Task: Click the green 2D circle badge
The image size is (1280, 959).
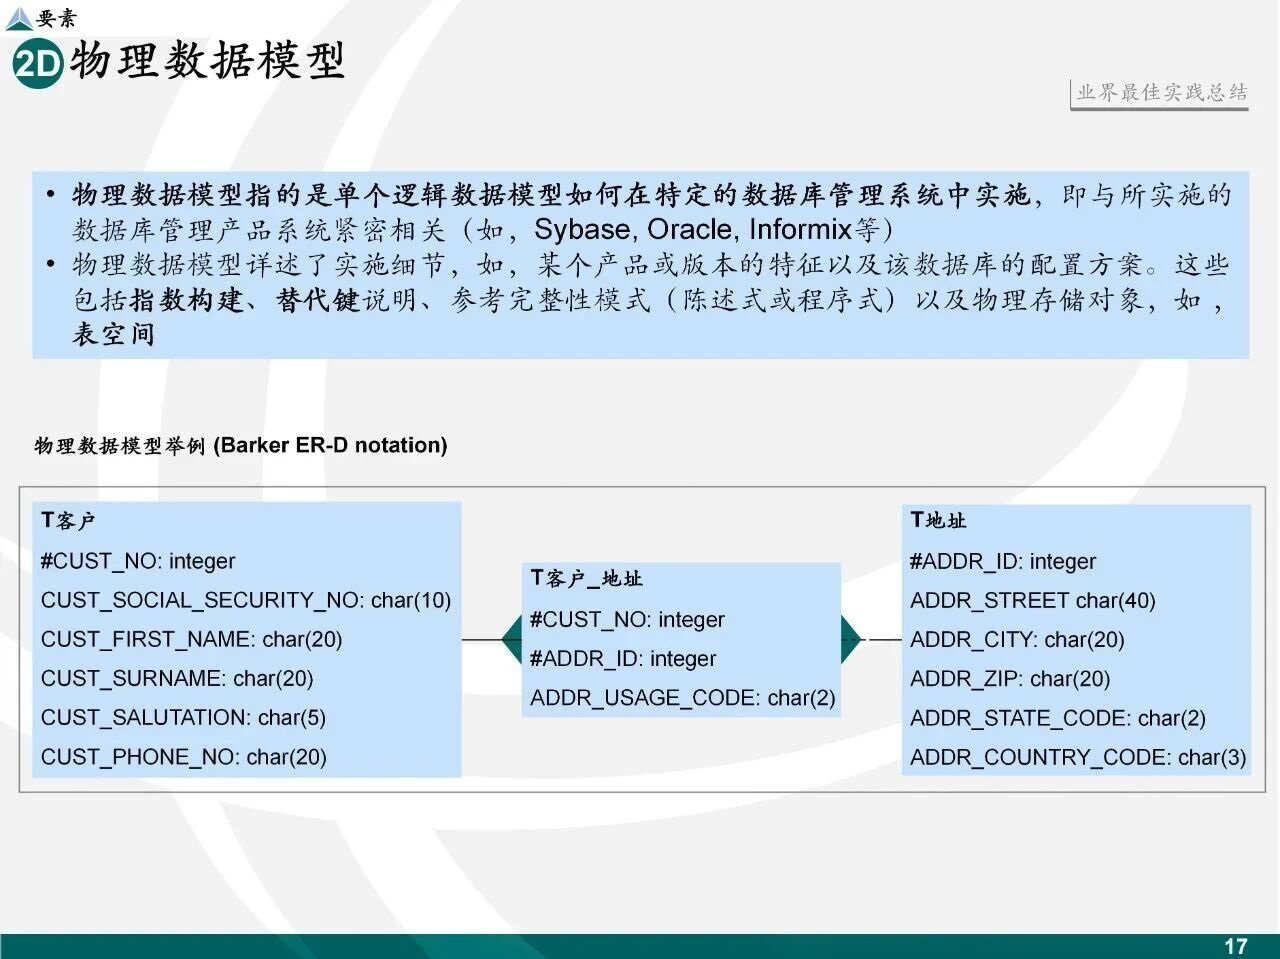Action: [37, 64]
